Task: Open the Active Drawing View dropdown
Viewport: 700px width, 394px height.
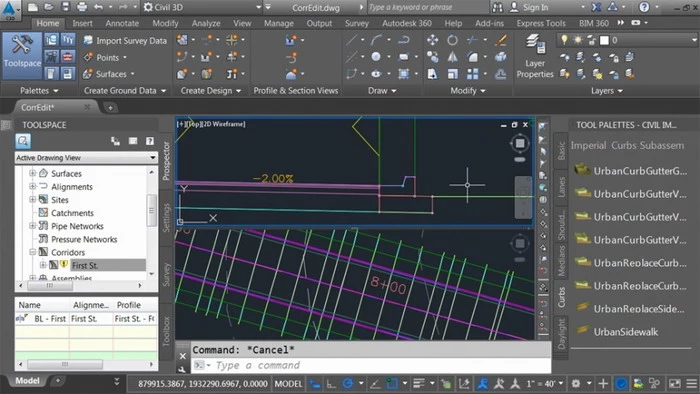Action: [x=86, y=158]
